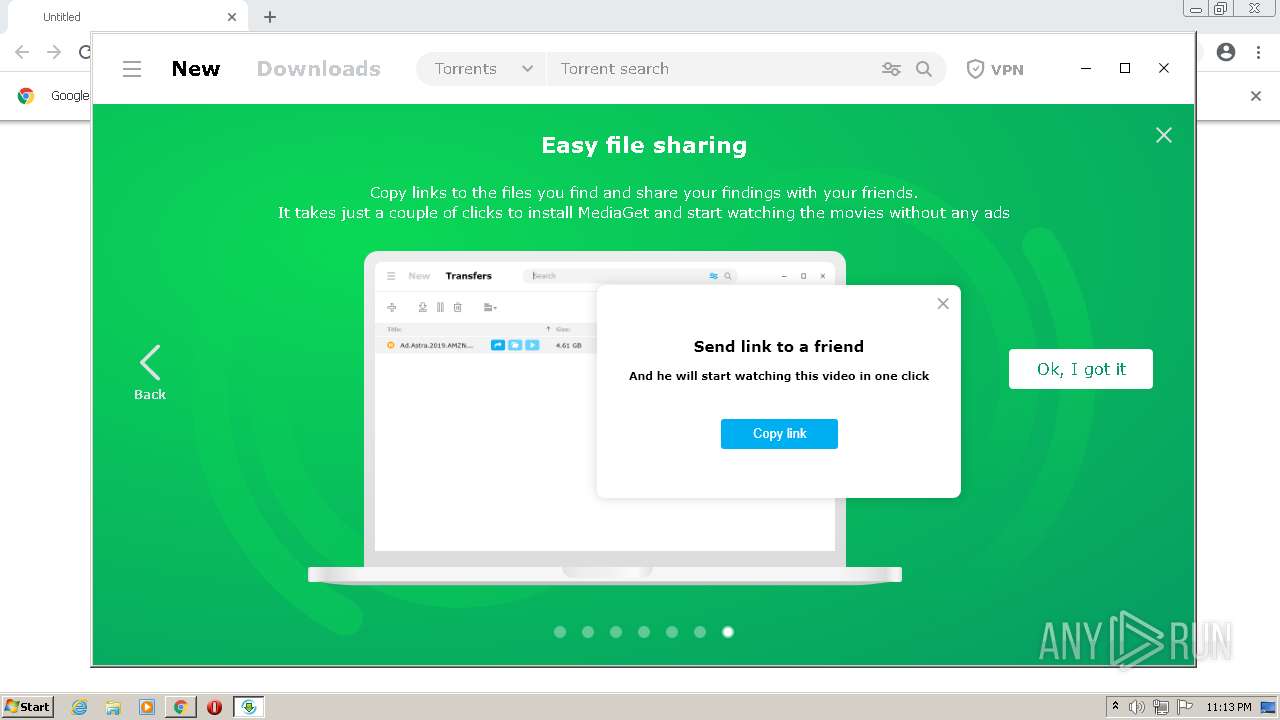Click the search magnifier icon
Screen dimensions: 1280x720
[924, 69]
